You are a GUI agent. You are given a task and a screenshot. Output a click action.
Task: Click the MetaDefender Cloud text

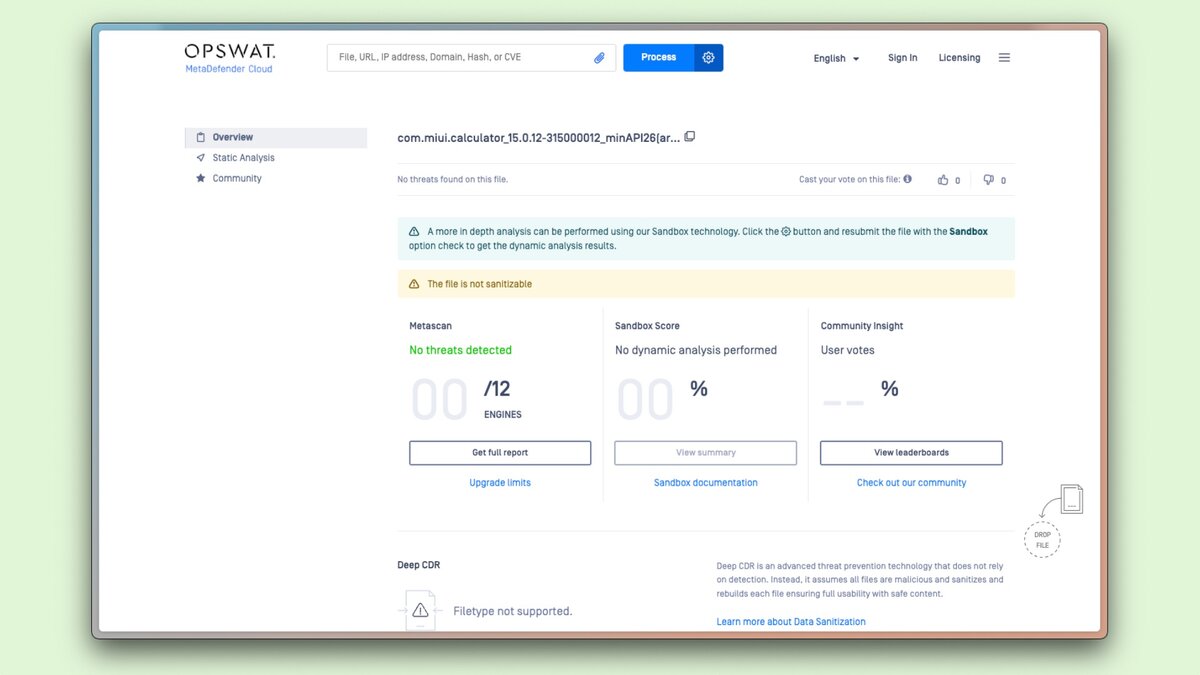pos(229,69)
